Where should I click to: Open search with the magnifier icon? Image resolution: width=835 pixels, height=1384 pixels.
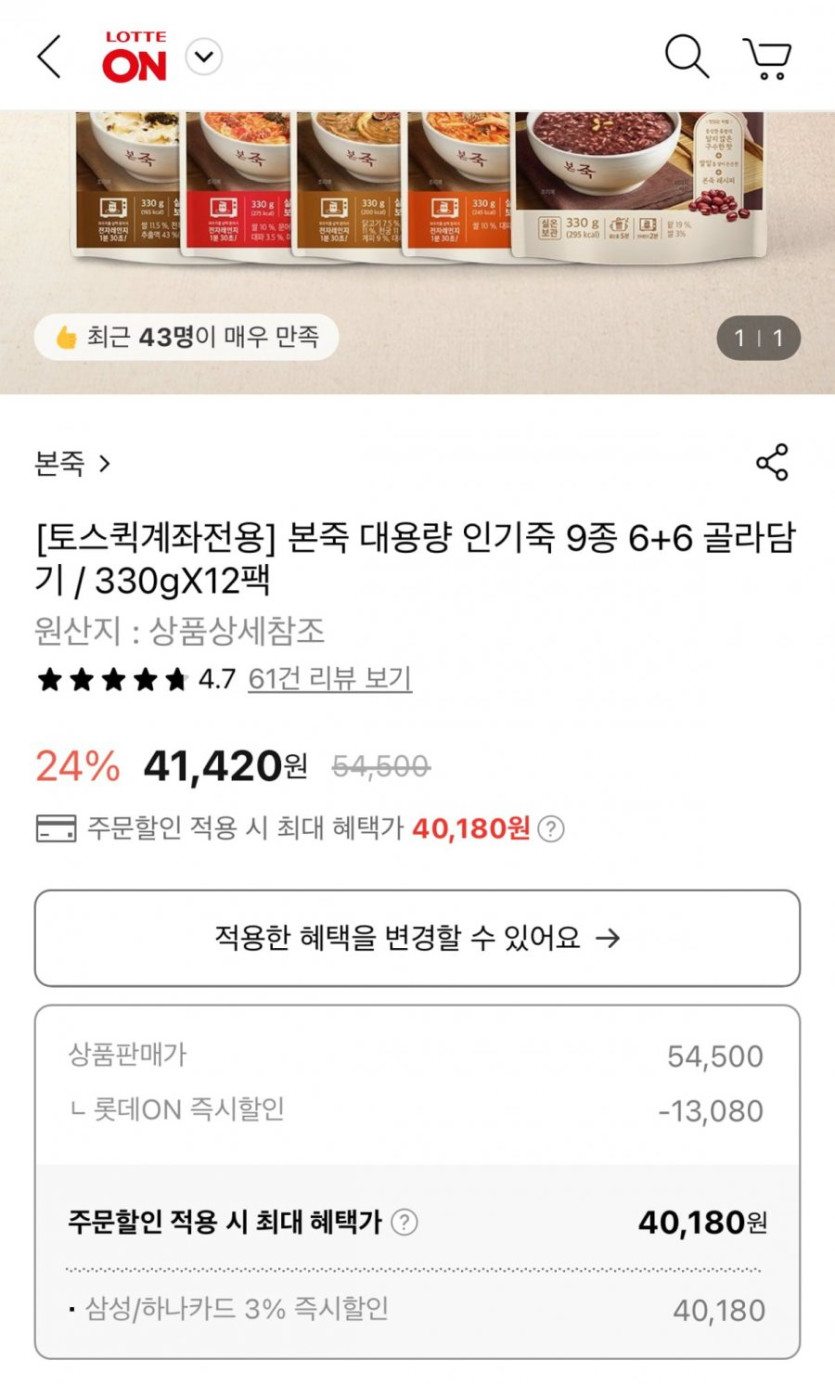(x=686, y=56)
